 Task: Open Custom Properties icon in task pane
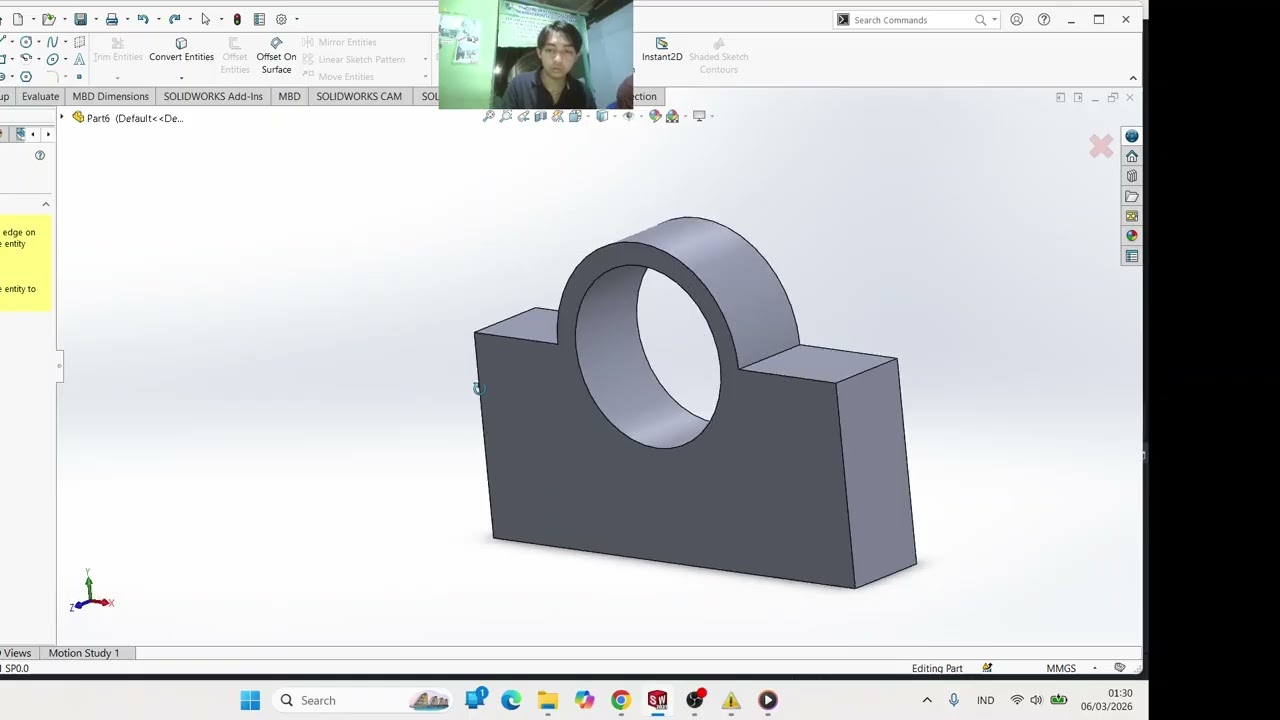coord(1132,256)
